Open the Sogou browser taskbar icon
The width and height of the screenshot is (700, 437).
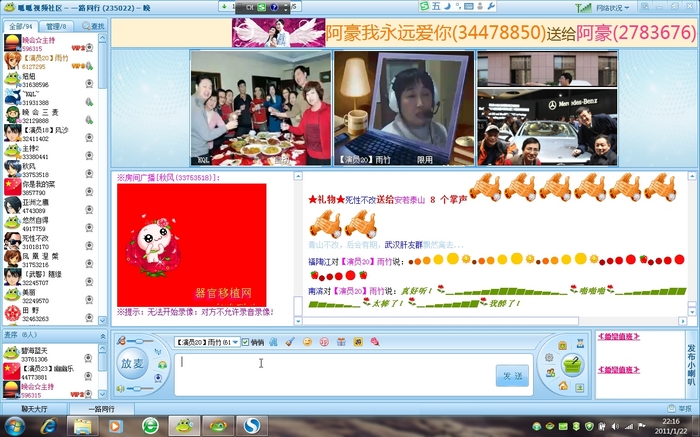click(252, 425)
